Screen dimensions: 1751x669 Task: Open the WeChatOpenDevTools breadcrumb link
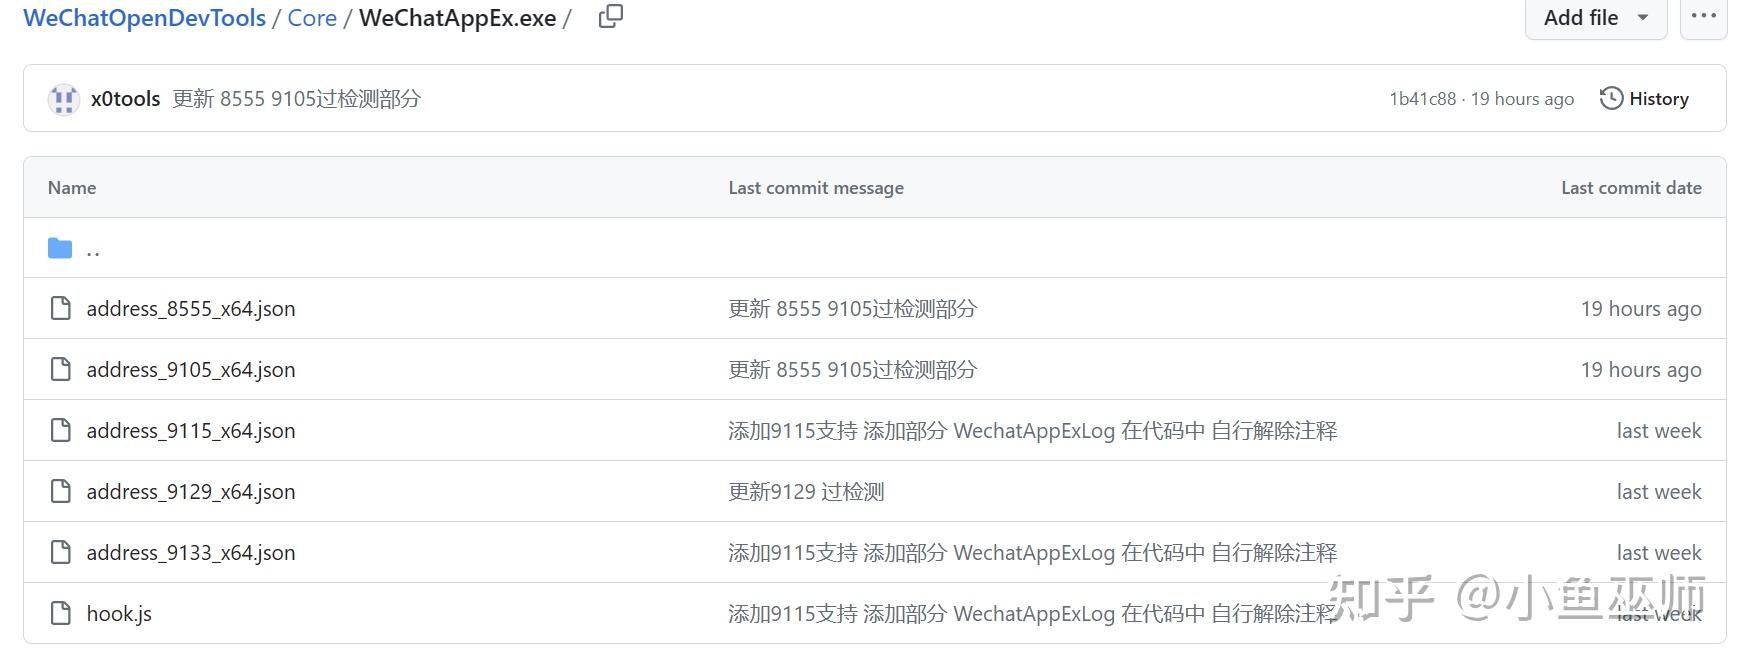click(x=144, y=18)
